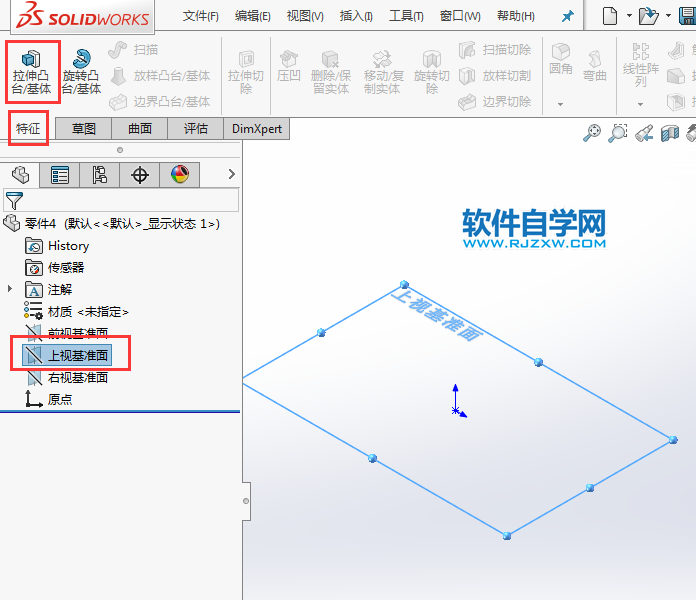The height and width of the screenshot is (600, 696).
Task: Expand the Fillet (圆角) dropdown arrow
Action: coord(561,104)
